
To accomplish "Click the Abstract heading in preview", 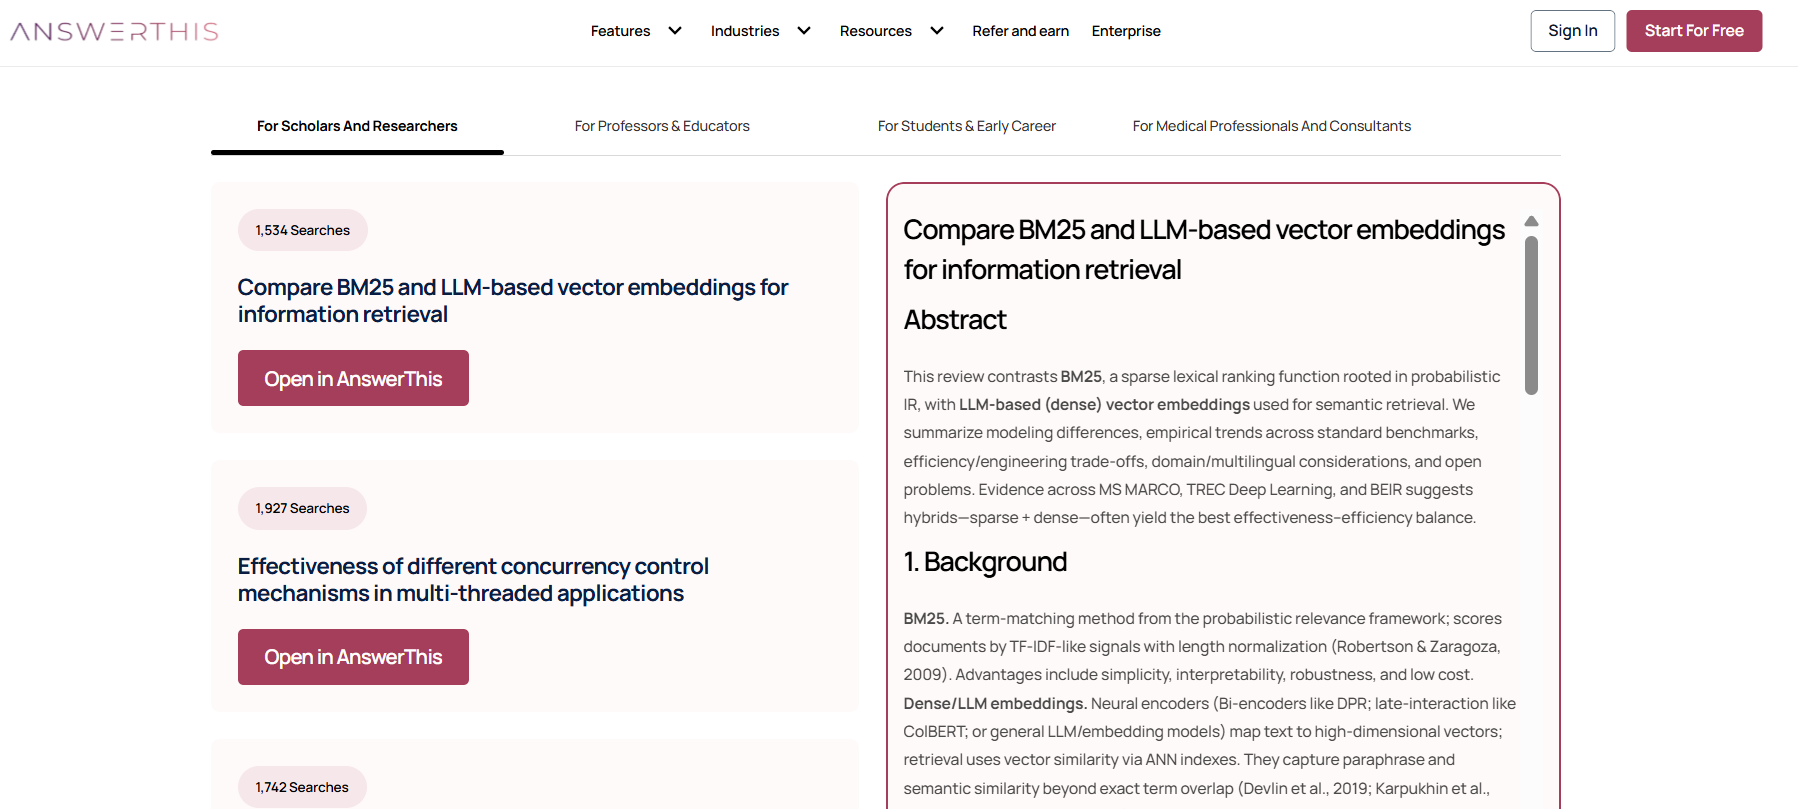I will click(955, 320).
